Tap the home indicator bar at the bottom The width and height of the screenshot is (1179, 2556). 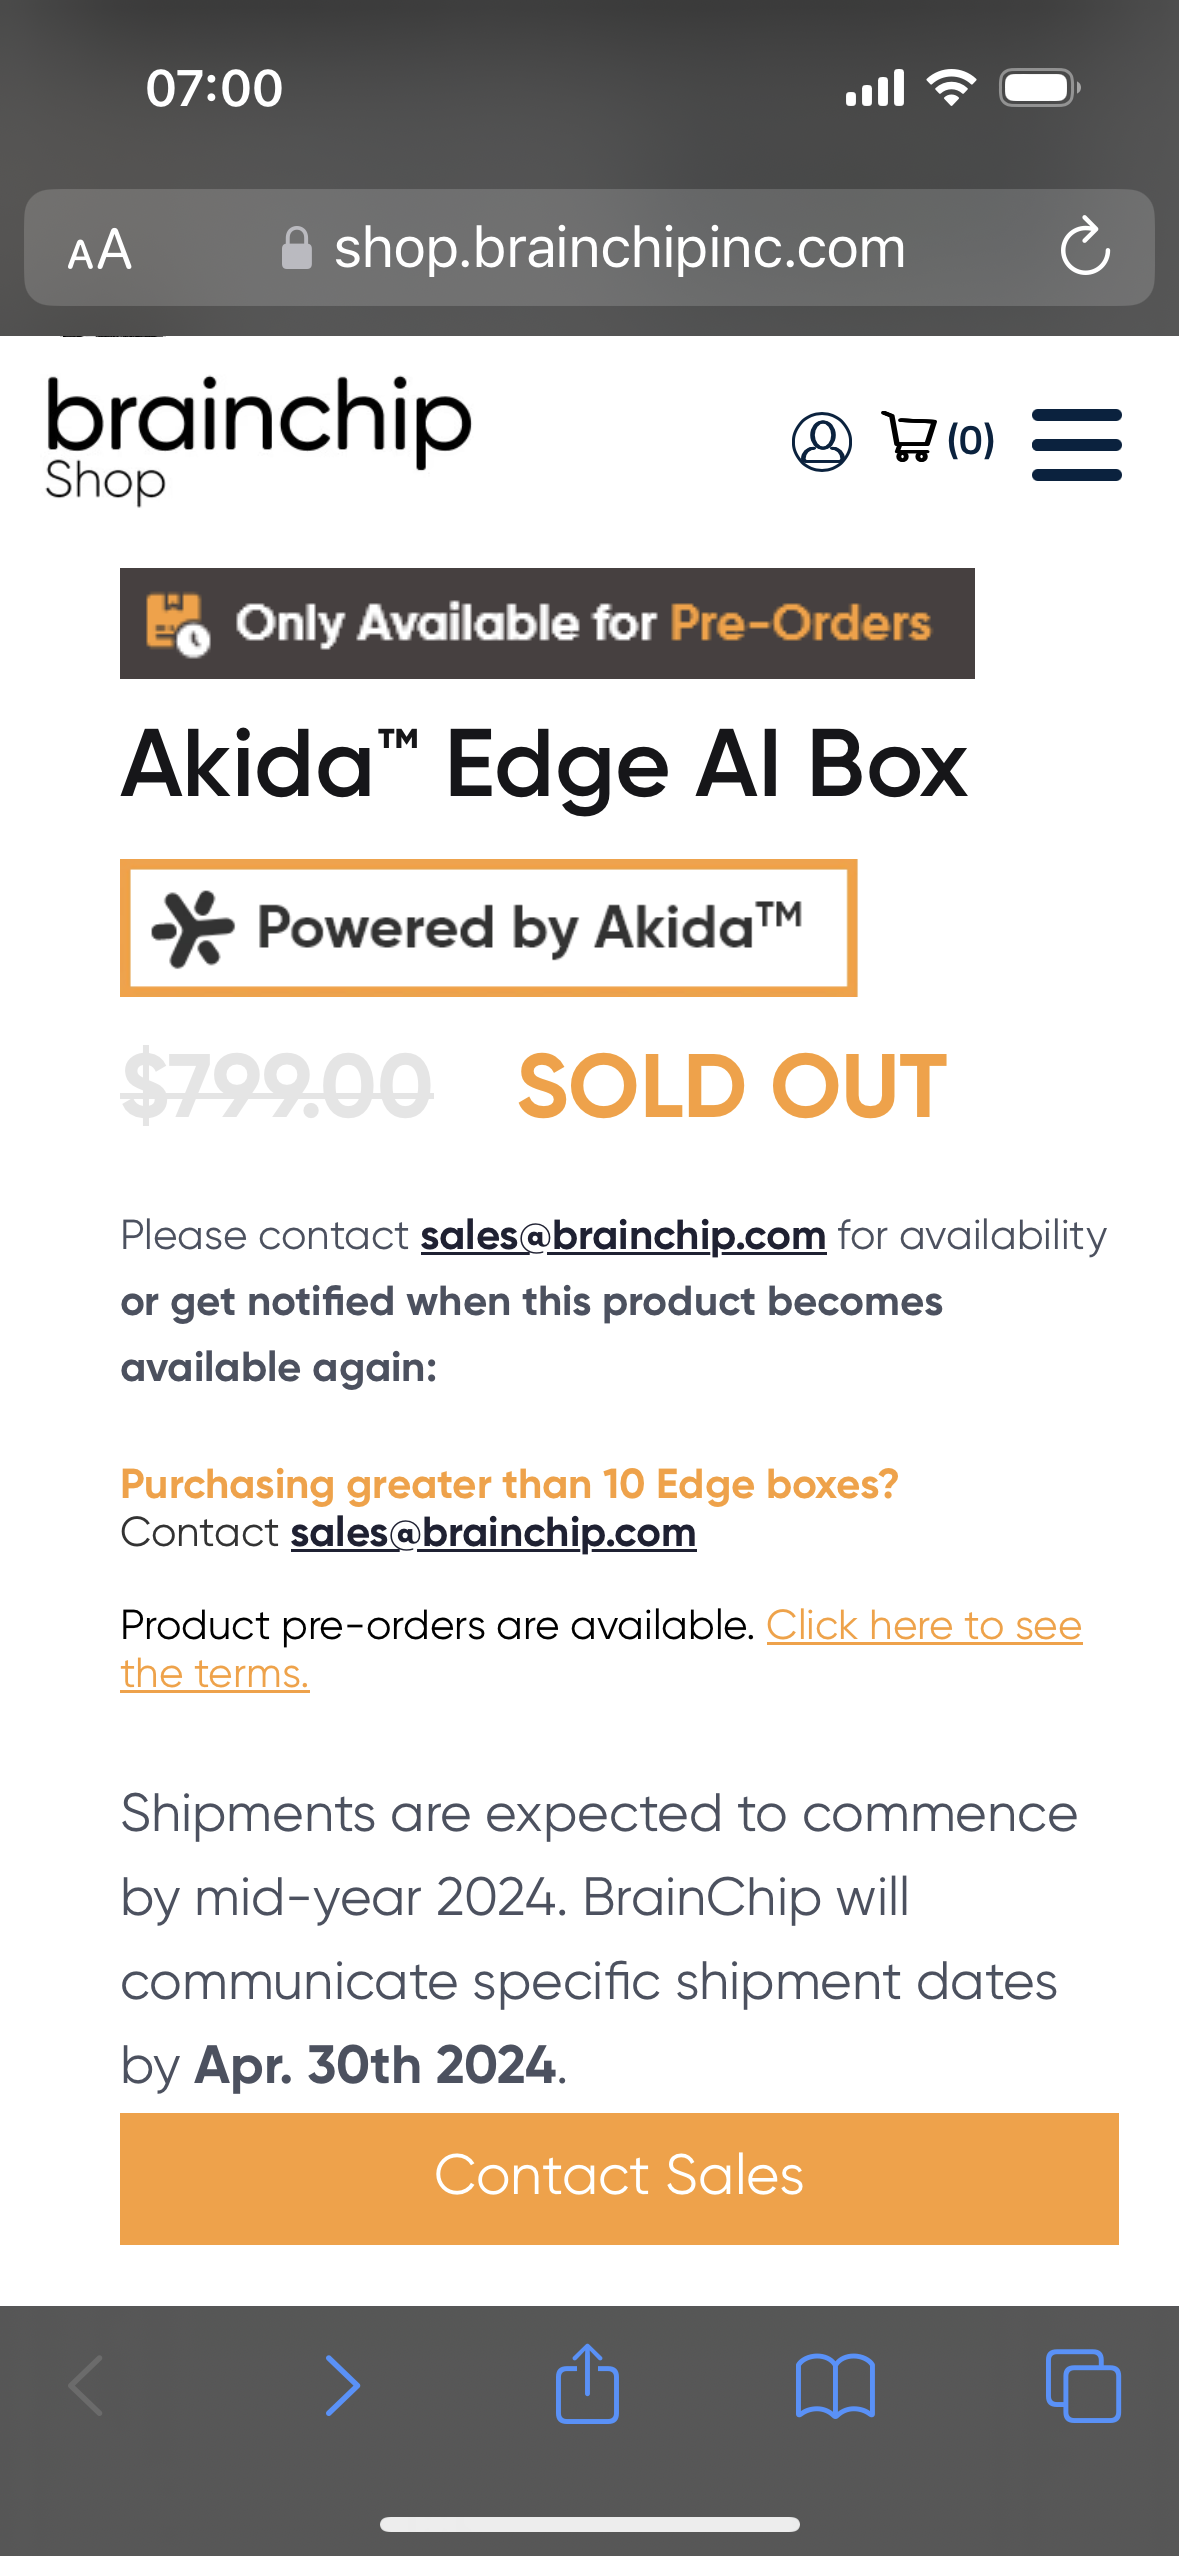(589, 2525)
